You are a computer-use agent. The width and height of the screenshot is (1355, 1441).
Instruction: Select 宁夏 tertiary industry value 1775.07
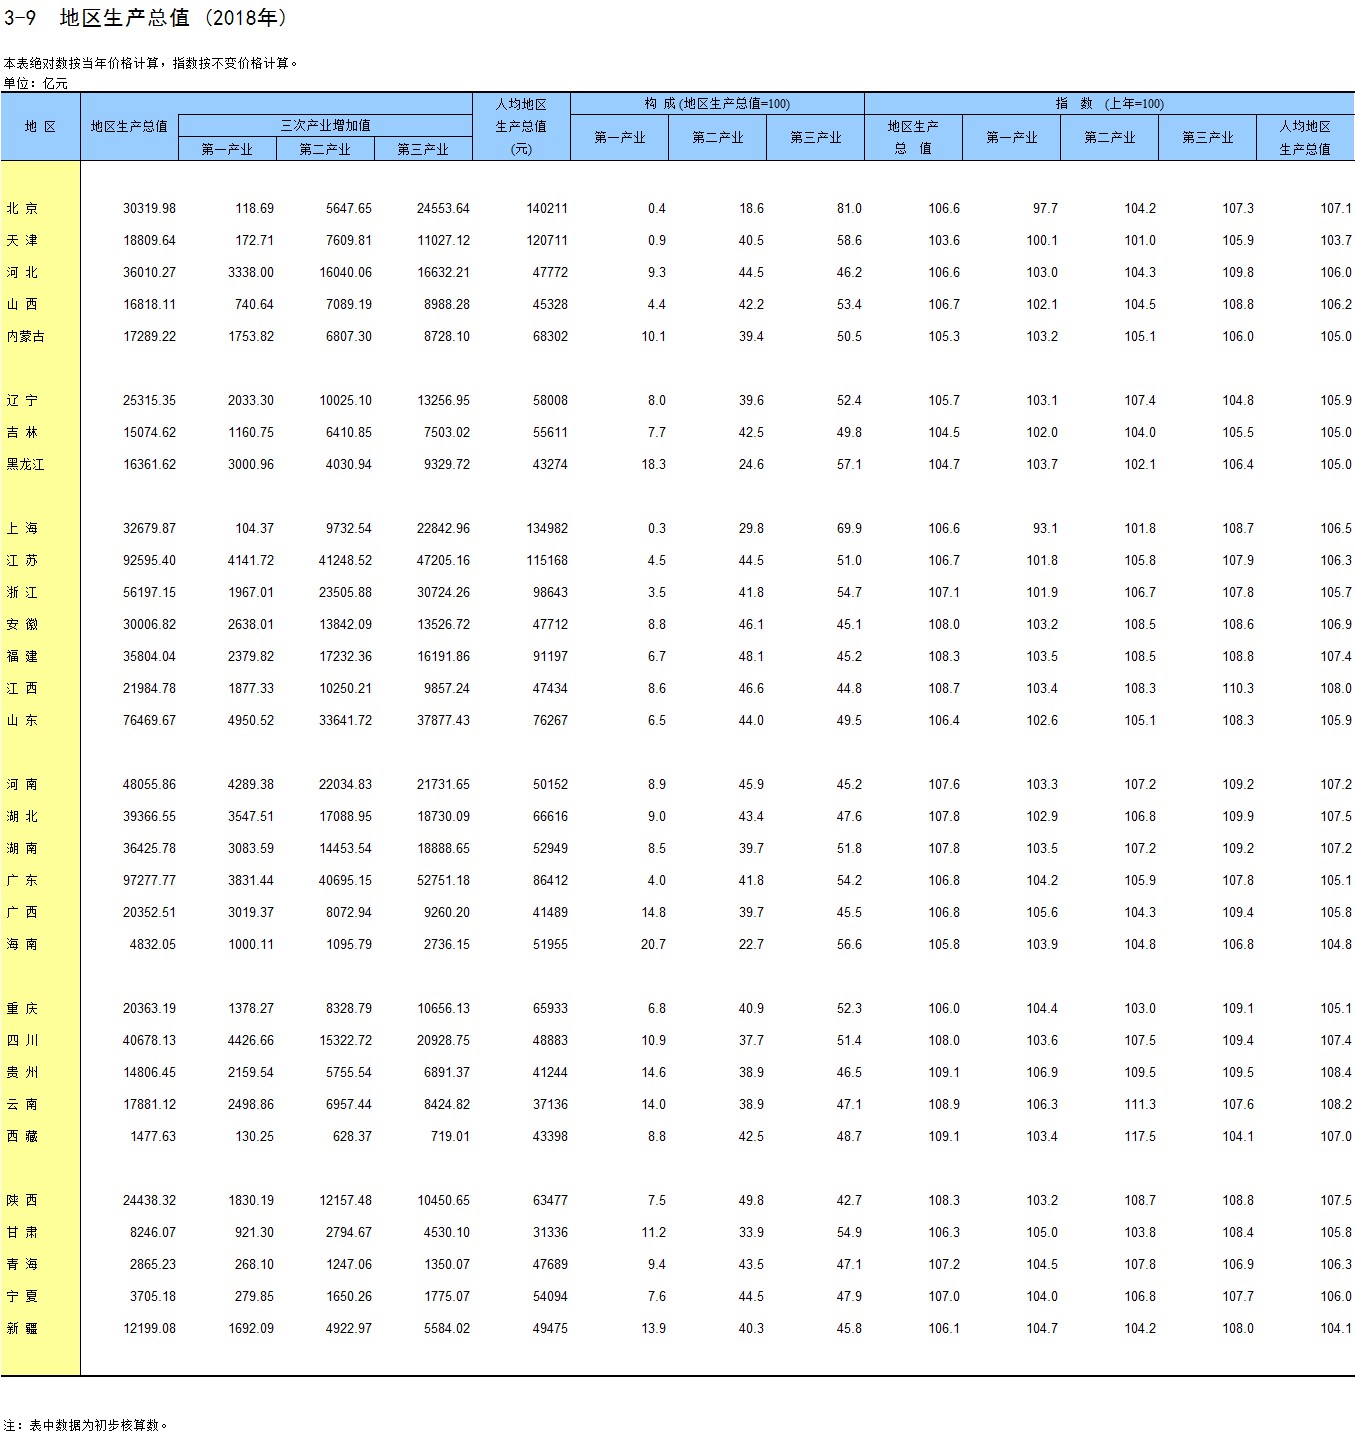(447, 1296)
